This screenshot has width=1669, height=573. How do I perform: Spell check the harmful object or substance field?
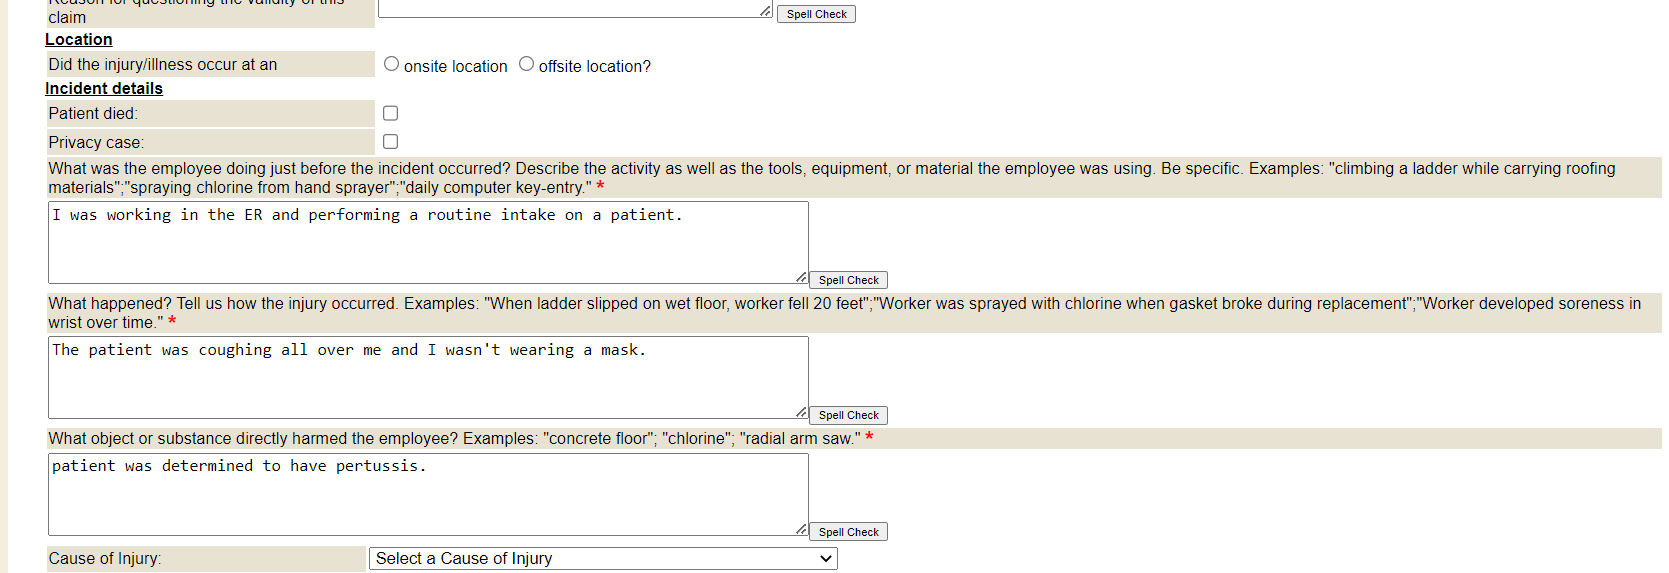point(848,532)
